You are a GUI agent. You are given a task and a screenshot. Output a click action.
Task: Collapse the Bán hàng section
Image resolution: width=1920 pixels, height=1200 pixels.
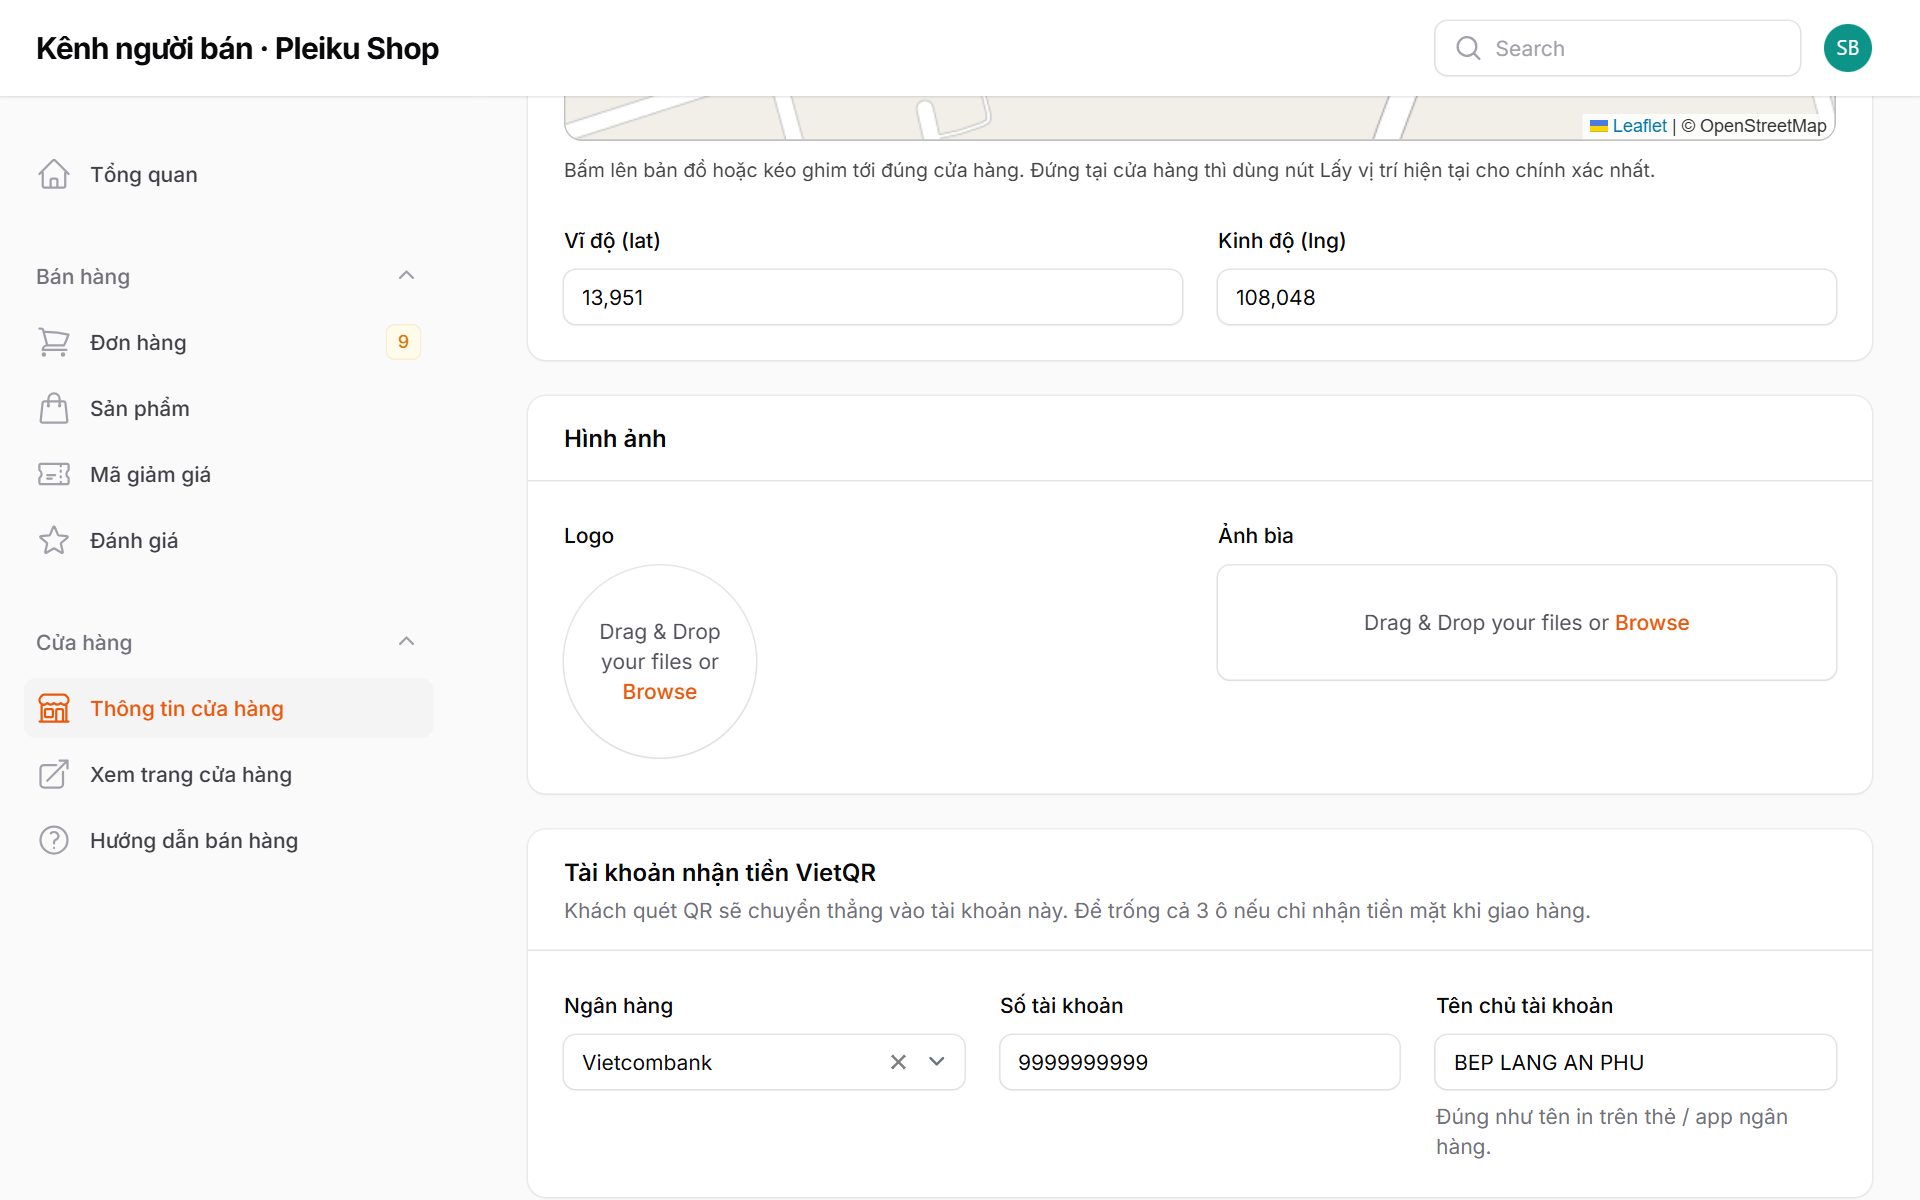click(406, 276)
